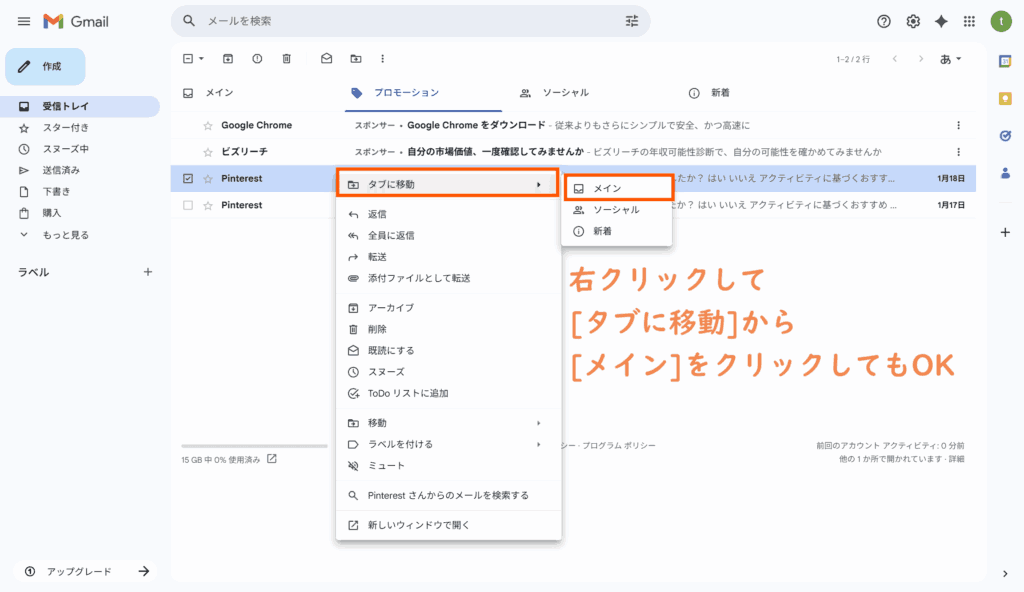Click the snooze clock toolbar icon
This screenshot has height=592, width=1024.
pos(257,59)
